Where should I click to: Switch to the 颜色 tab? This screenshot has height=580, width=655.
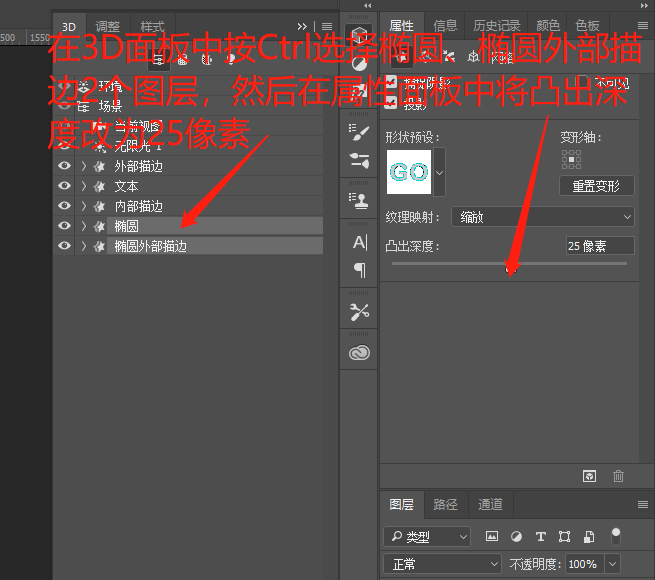coord(548,26)
